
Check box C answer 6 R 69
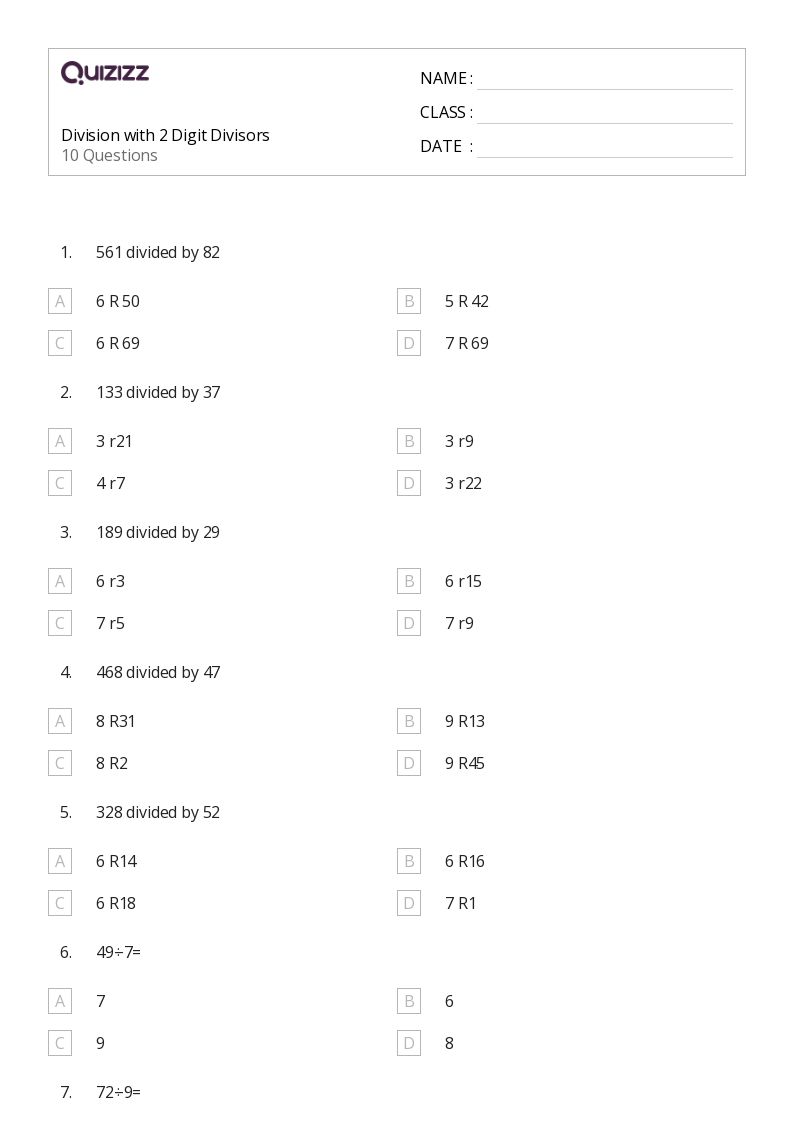pyautogui.click(x=60, y=343)
